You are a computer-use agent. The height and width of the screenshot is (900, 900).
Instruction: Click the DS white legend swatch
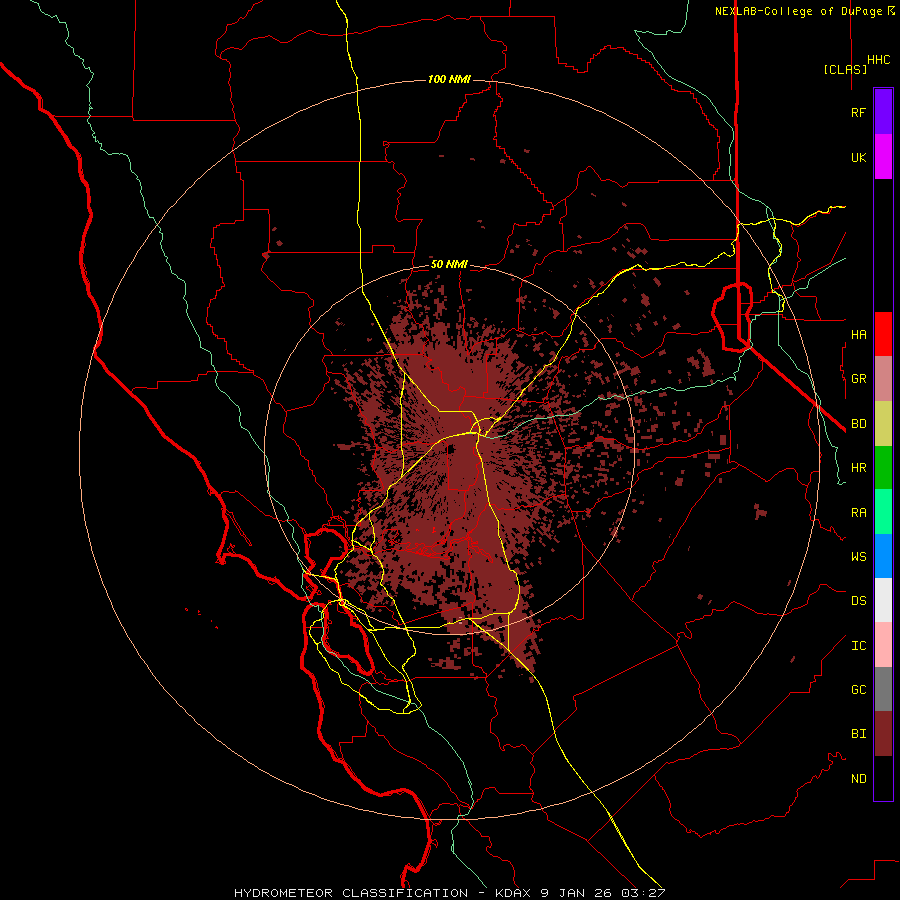pyautogui.click(x=883, y=600)
